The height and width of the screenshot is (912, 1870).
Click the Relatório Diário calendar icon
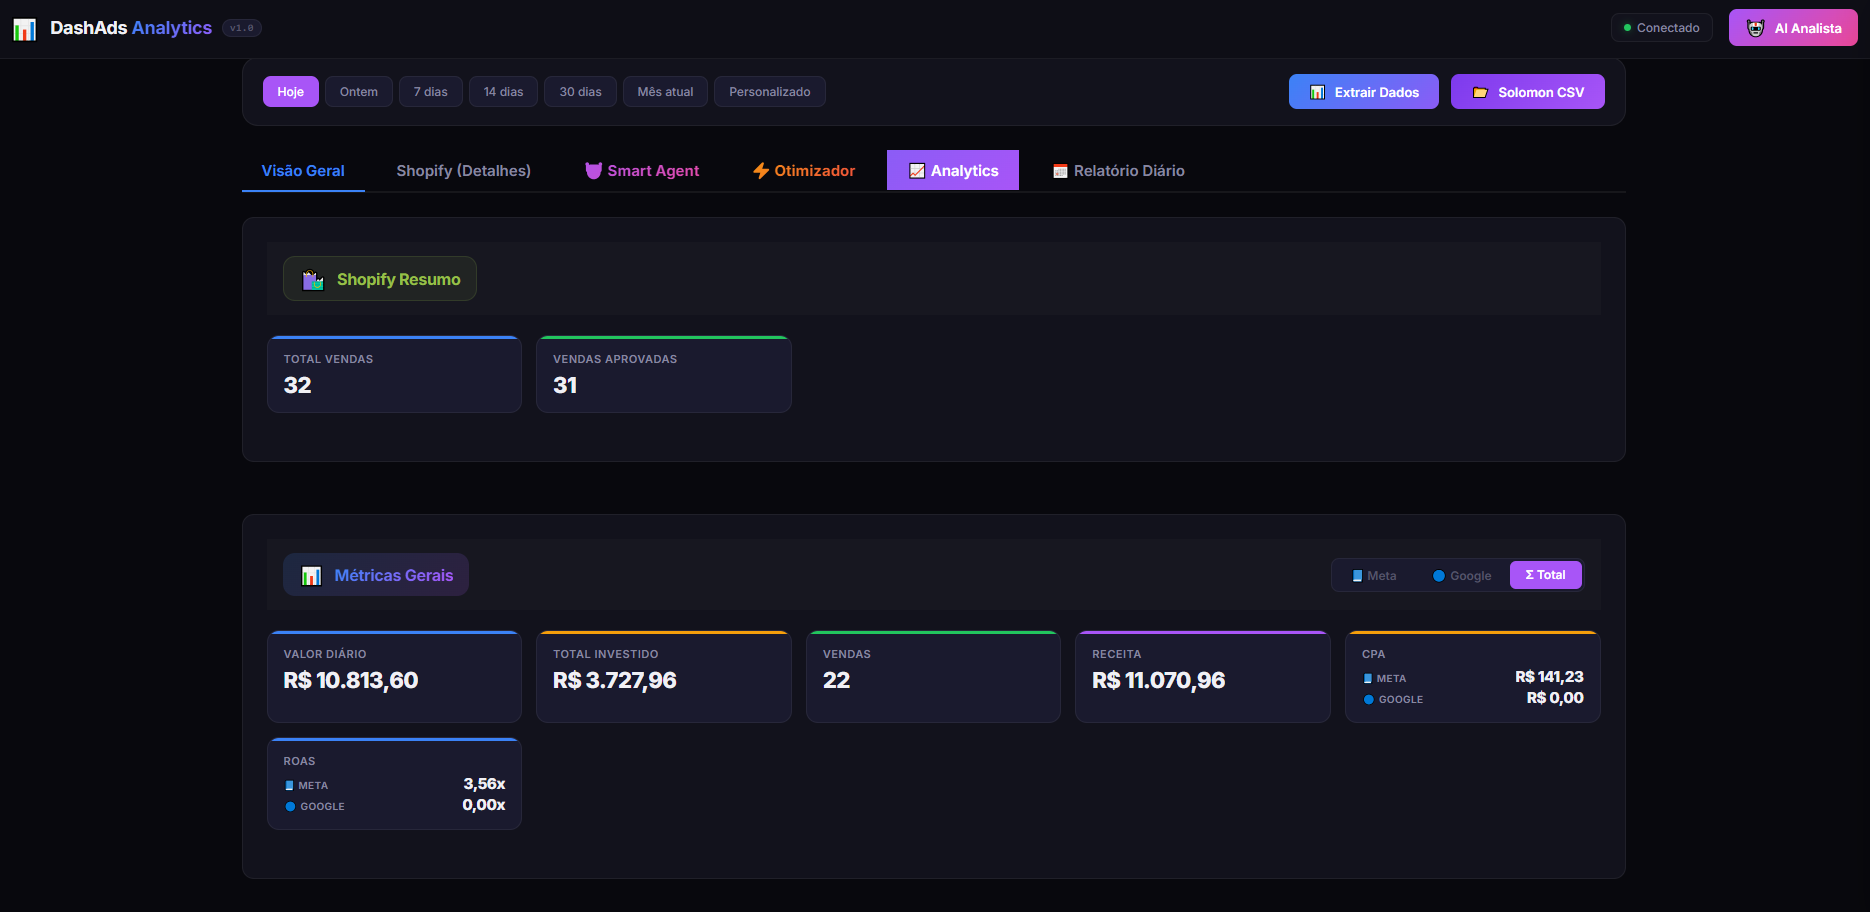1060,171
